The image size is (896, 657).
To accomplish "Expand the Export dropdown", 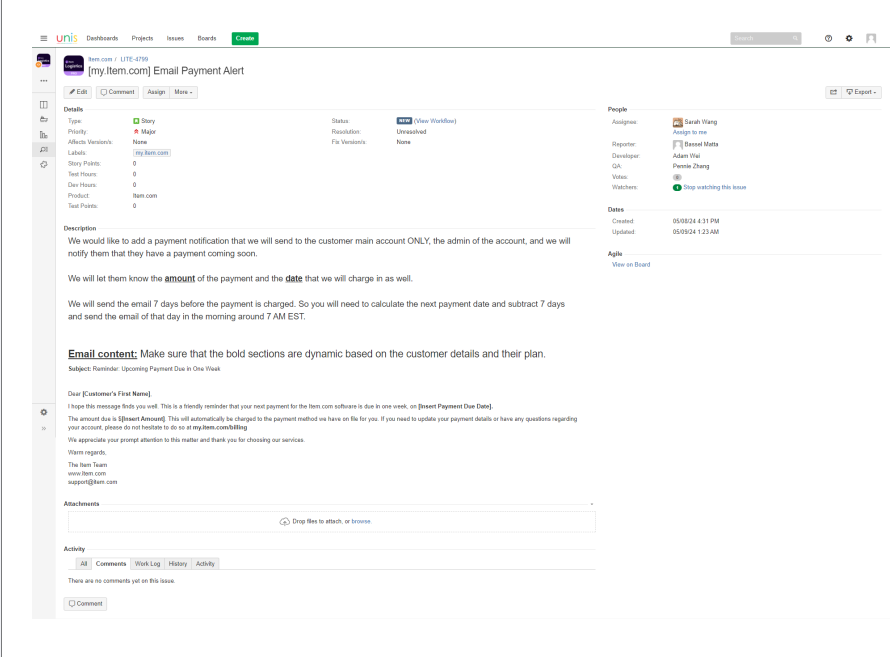I will tap(861, 92).
